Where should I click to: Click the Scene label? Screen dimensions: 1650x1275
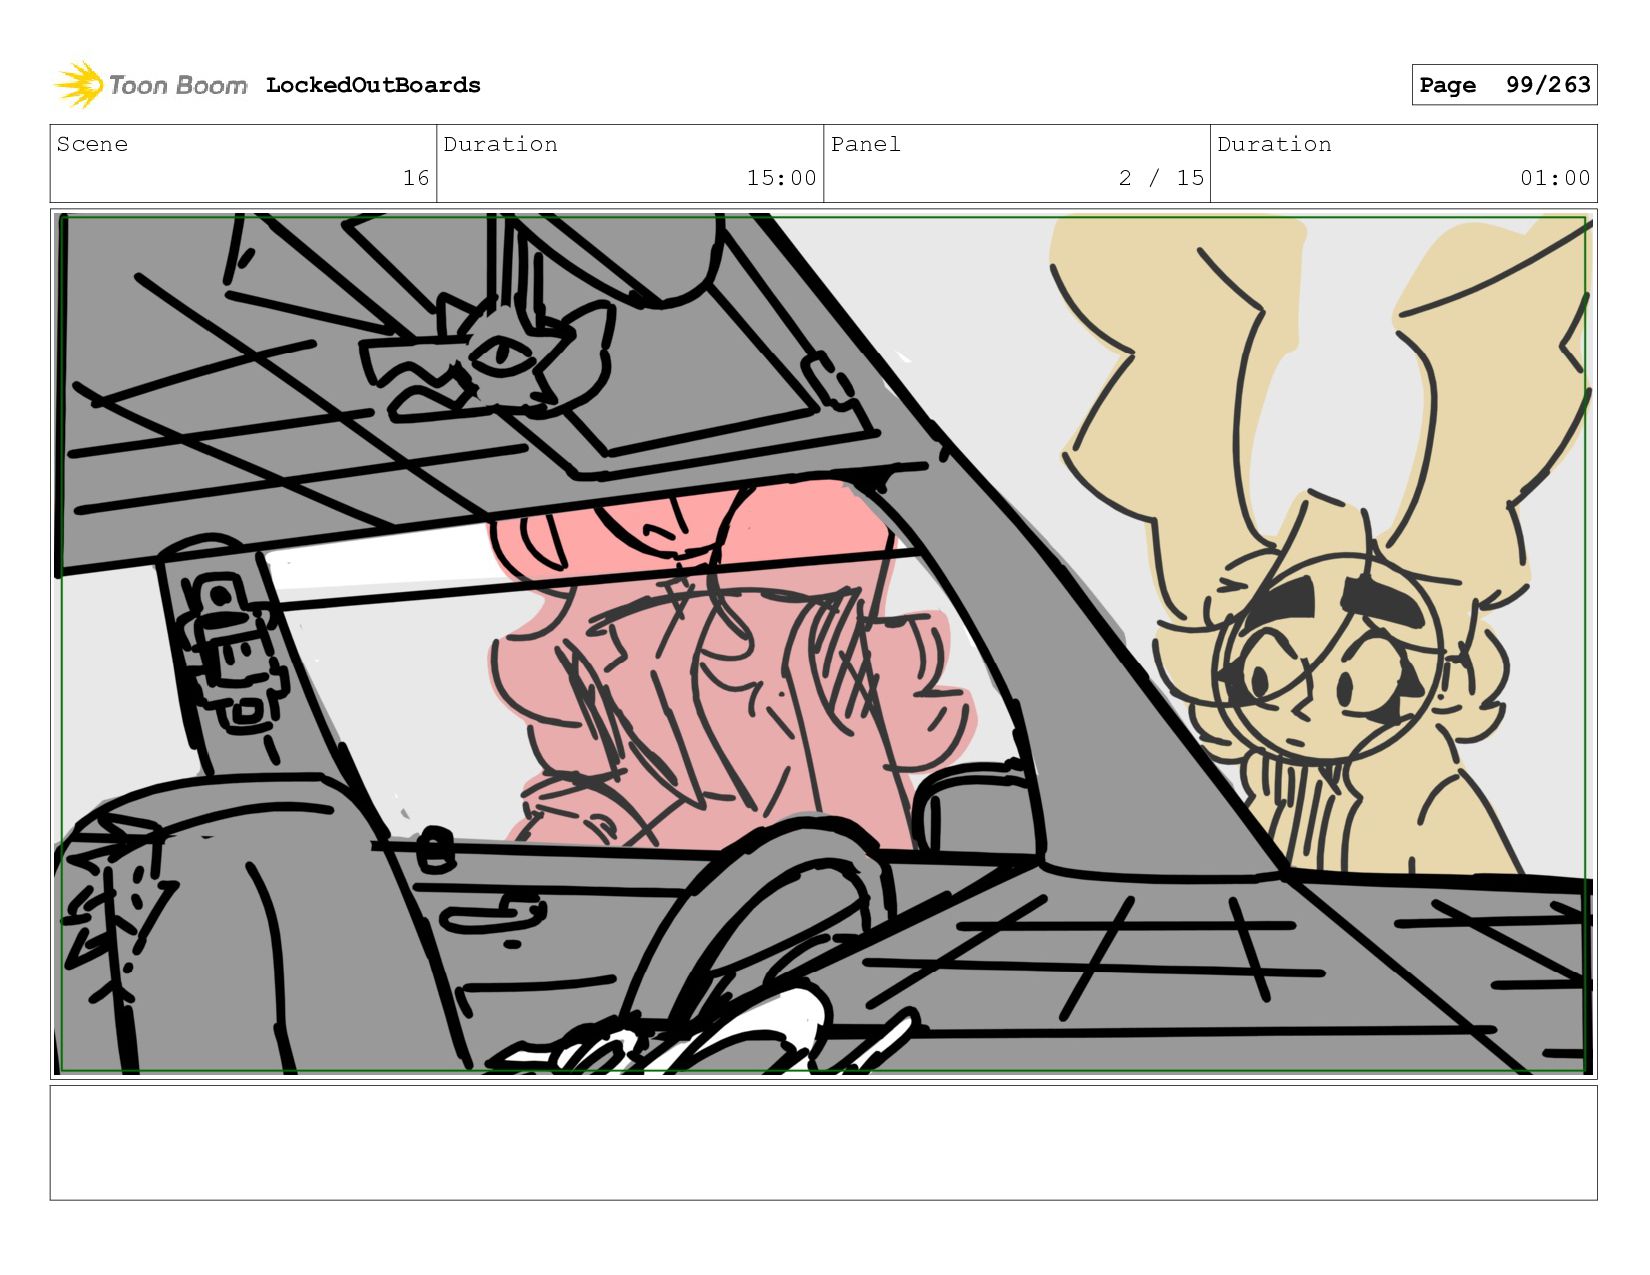coord(92,144)
